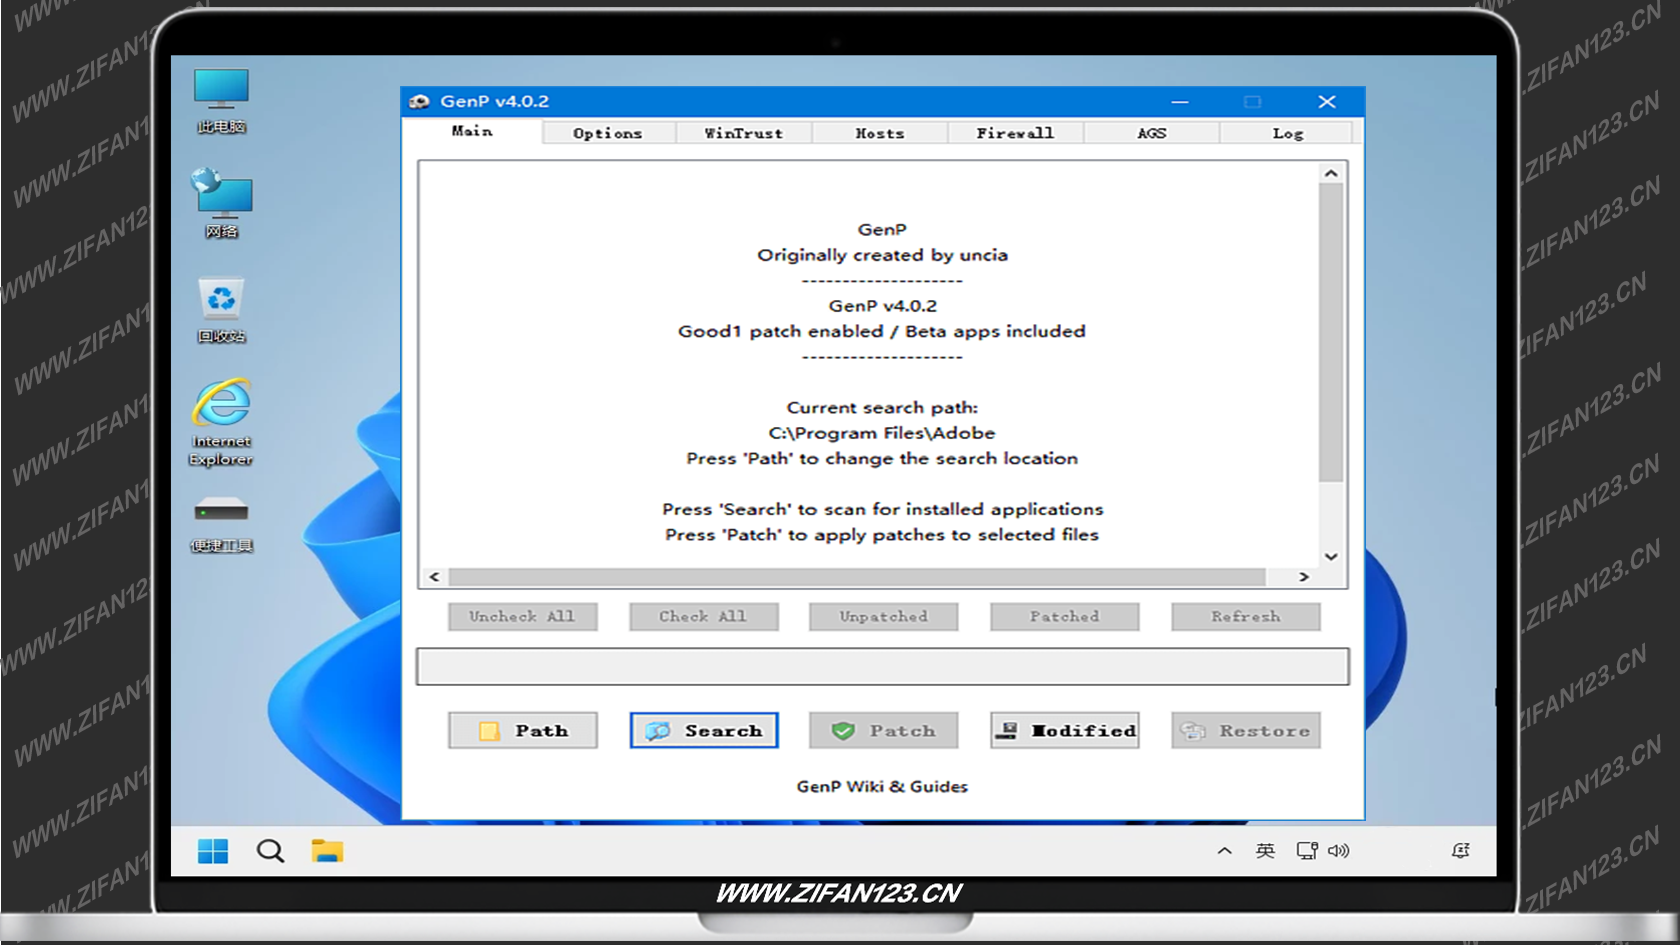The width and height of the screenshot is (1680, 945).
Task: Open the Firewall tab
Action: [1015, 133]
